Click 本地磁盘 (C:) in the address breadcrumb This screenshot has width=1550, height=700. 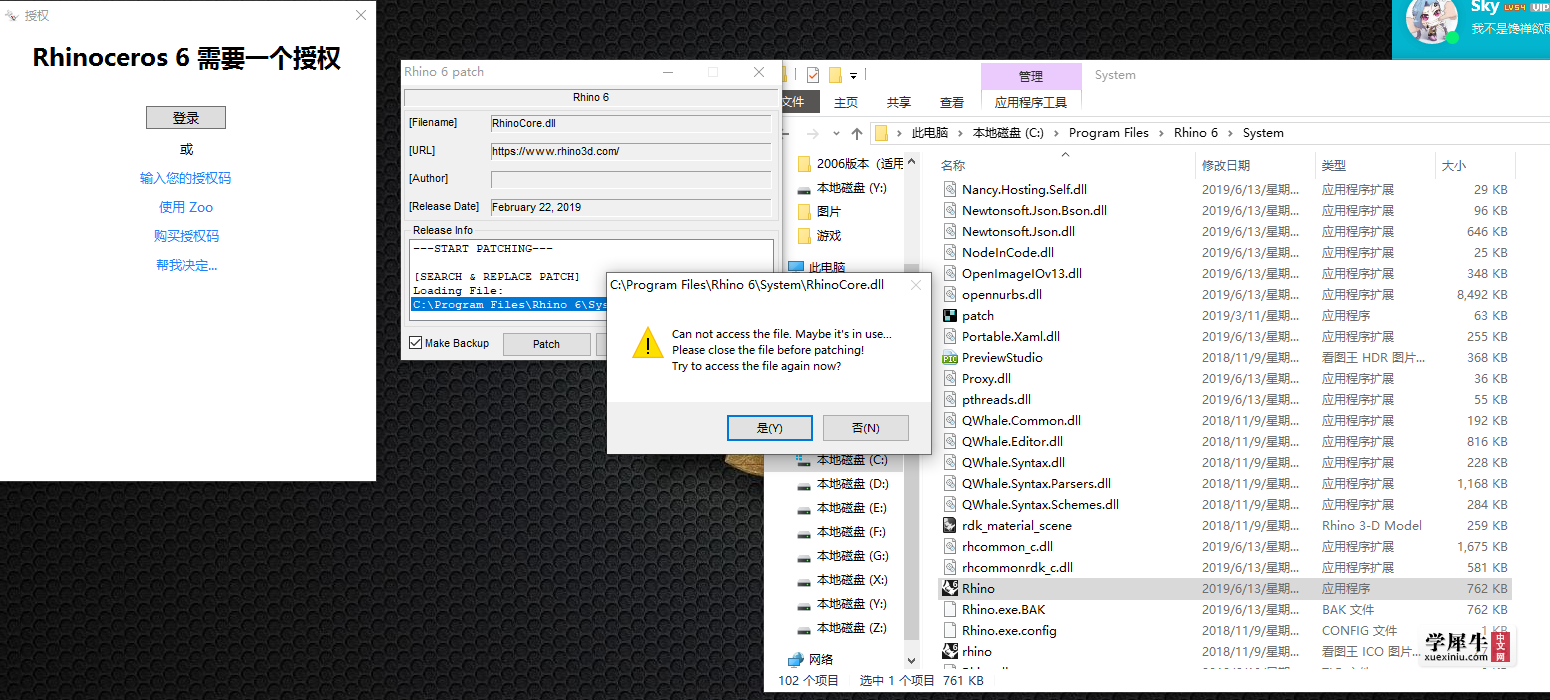click(x=1008, y=133)
